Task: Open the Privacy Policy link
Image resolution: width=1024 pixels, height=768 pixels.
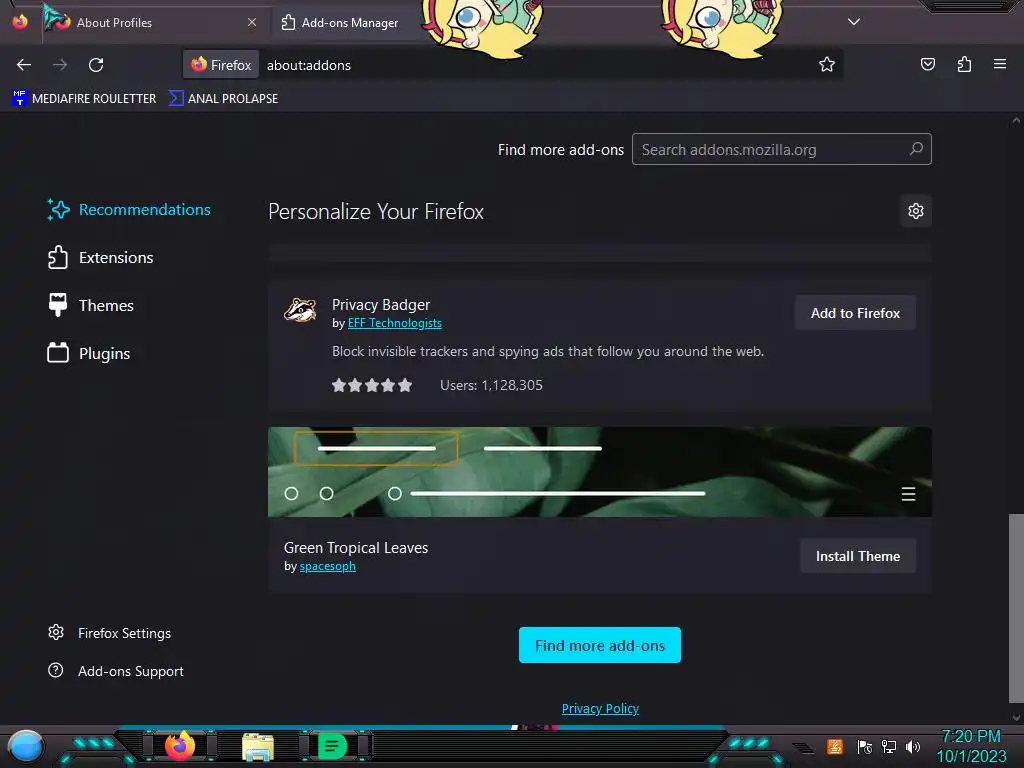Action: click(600, 708)
